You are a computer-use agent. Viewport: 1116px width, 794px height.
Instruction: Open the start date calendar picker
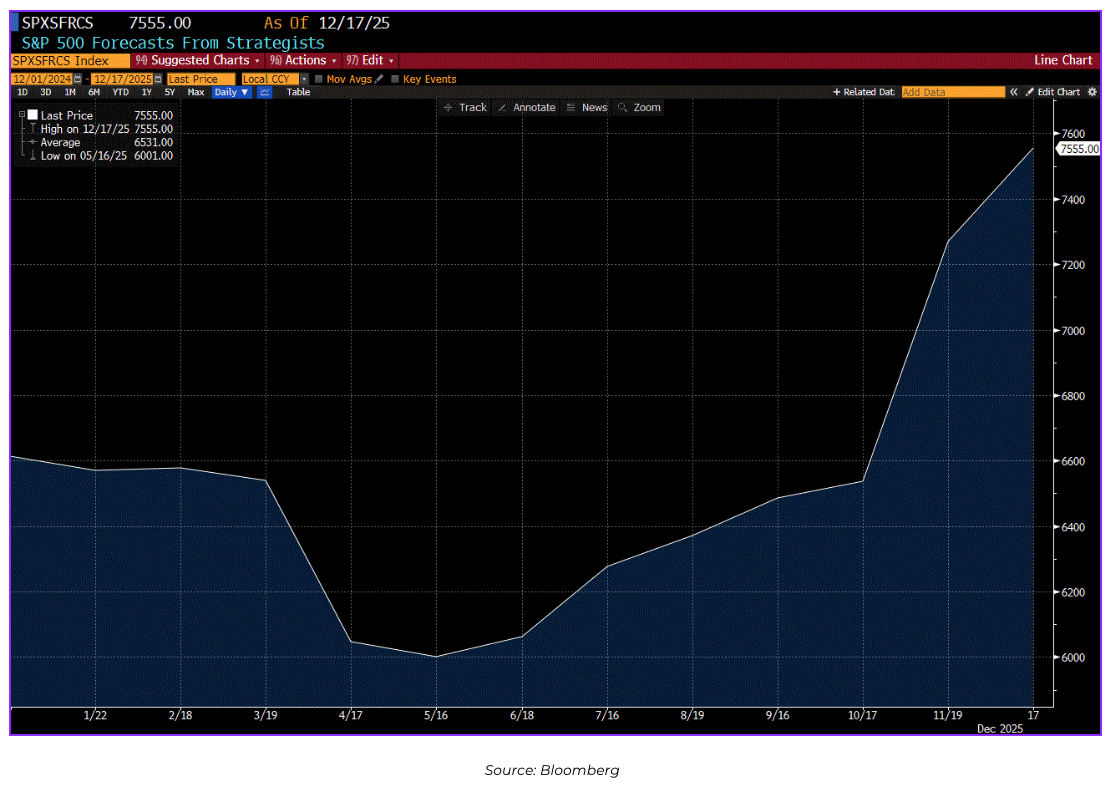point(75,79)
